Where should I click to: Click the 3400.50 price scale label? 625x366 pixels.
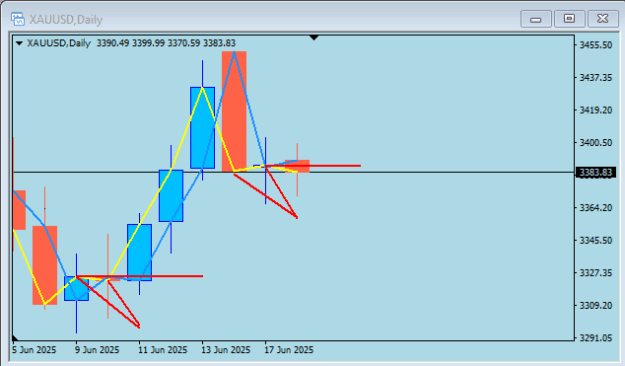point(596,143)
